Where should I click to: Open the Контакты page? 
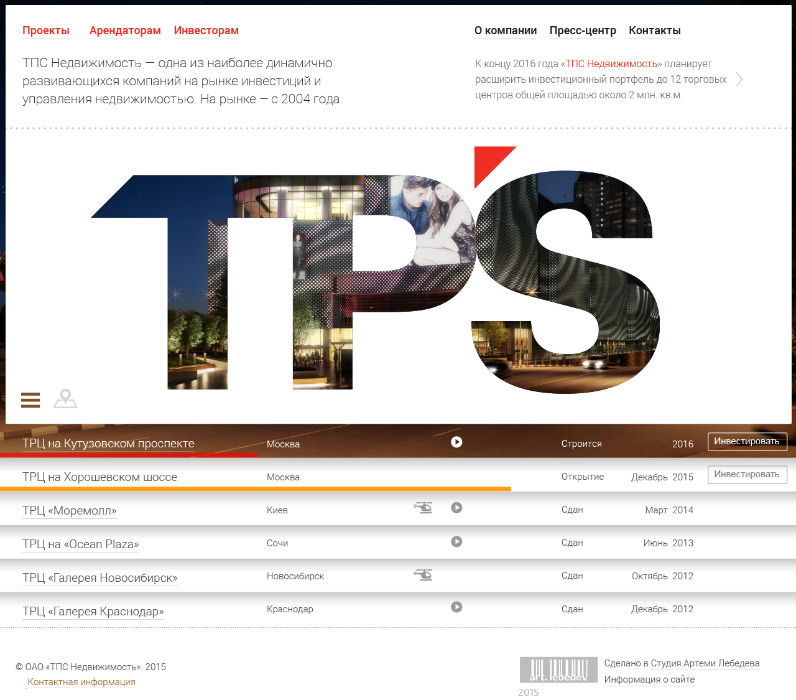click(654, 31)
